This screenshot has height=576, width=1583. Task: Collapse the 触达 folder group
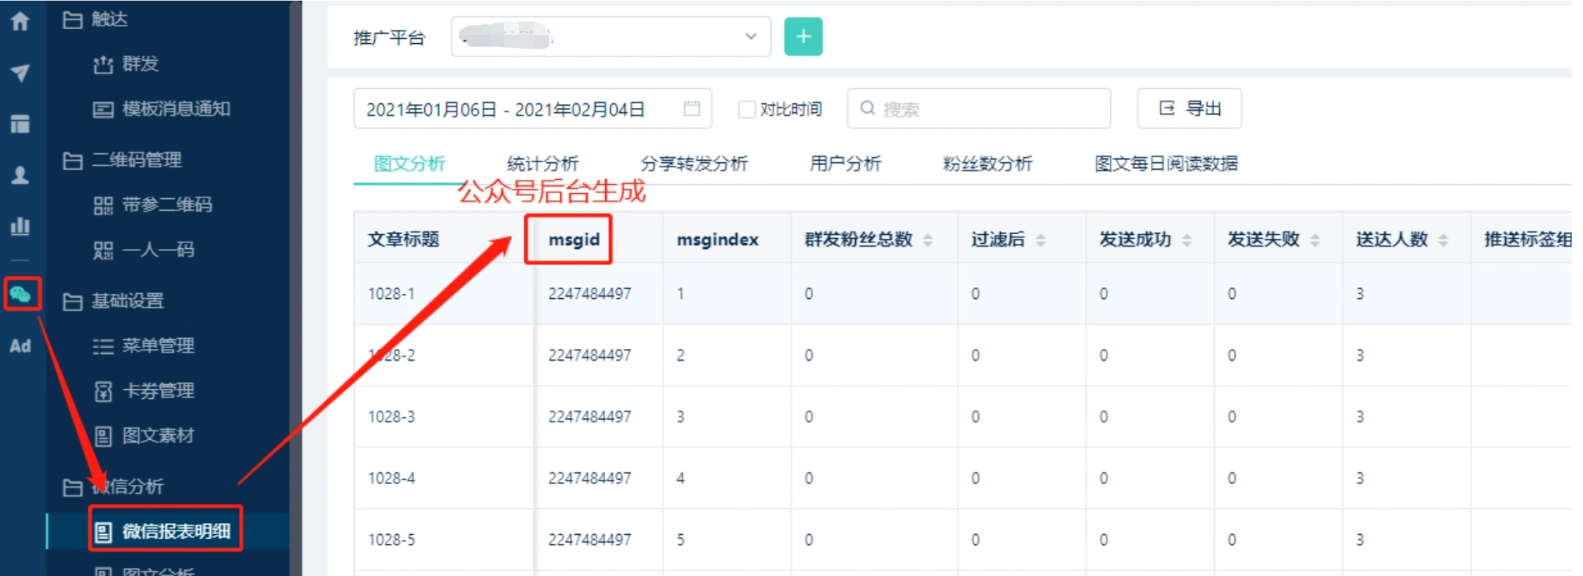[x=95, y=19]
